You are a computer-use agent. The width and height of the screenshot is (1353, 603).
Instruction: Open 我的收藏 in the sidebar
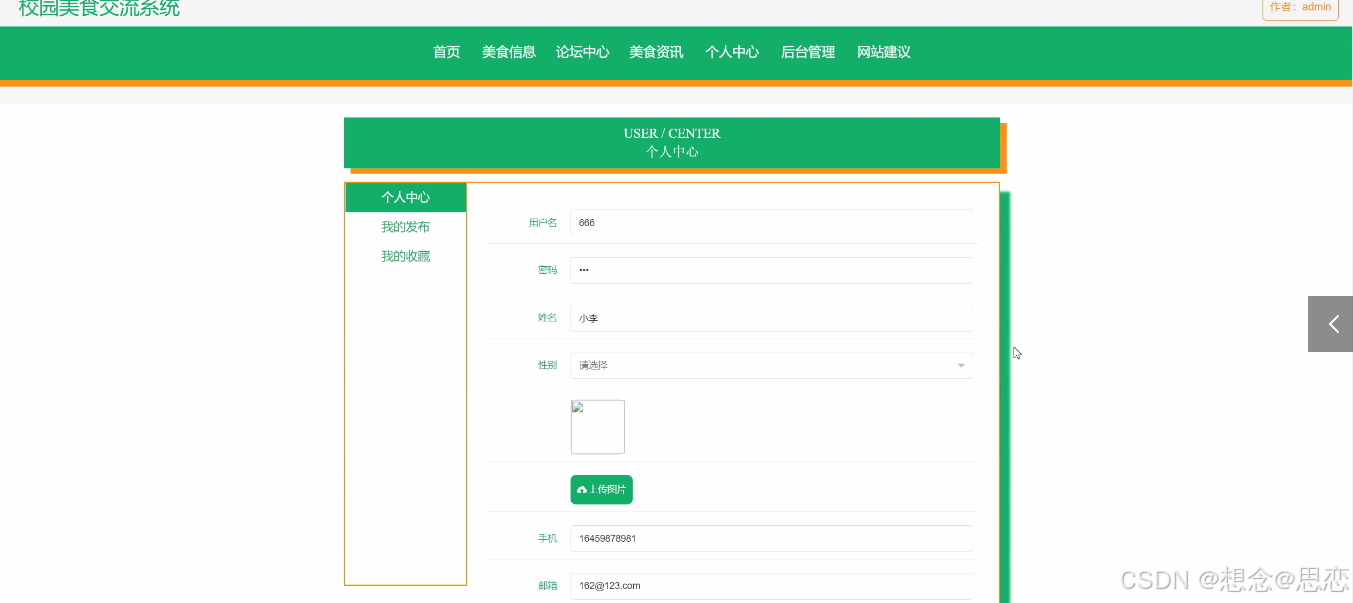[406, 256]
